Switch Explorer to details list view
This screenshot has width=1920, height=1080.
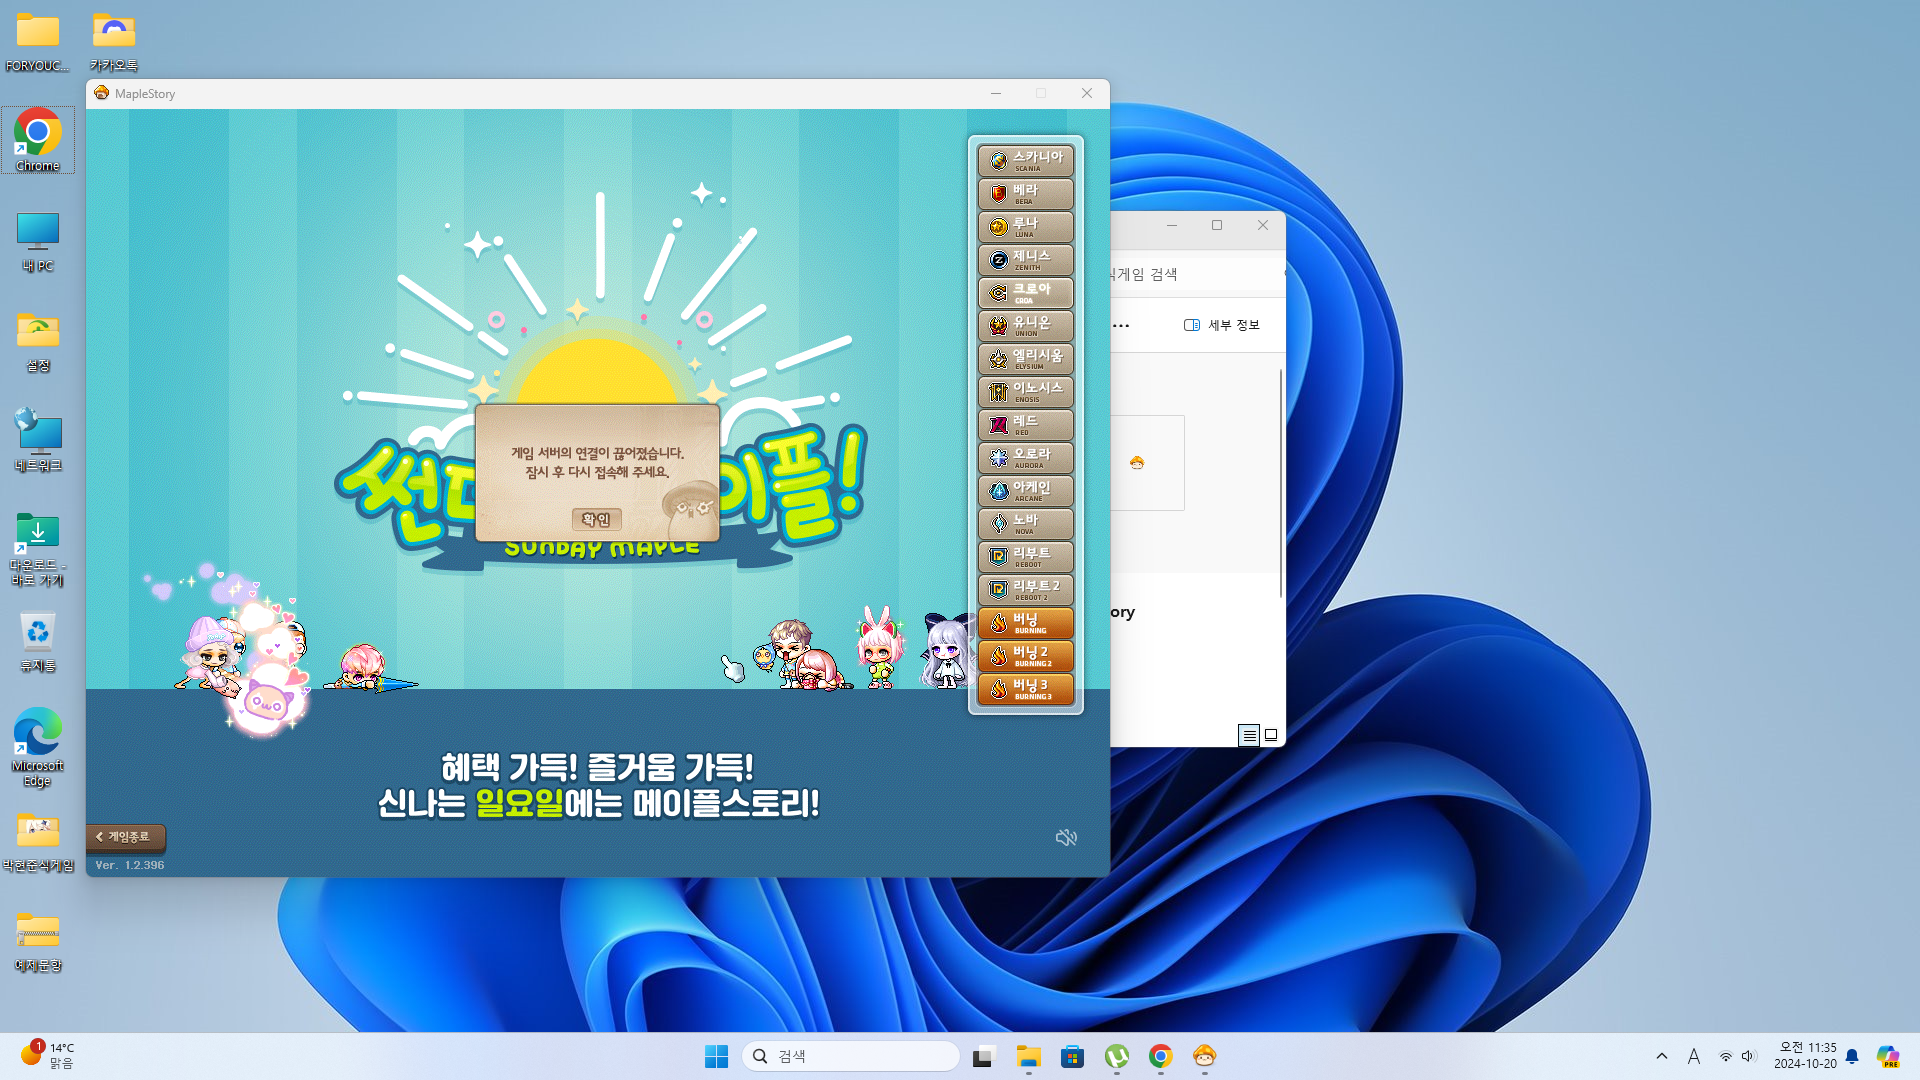[1249, 735]
